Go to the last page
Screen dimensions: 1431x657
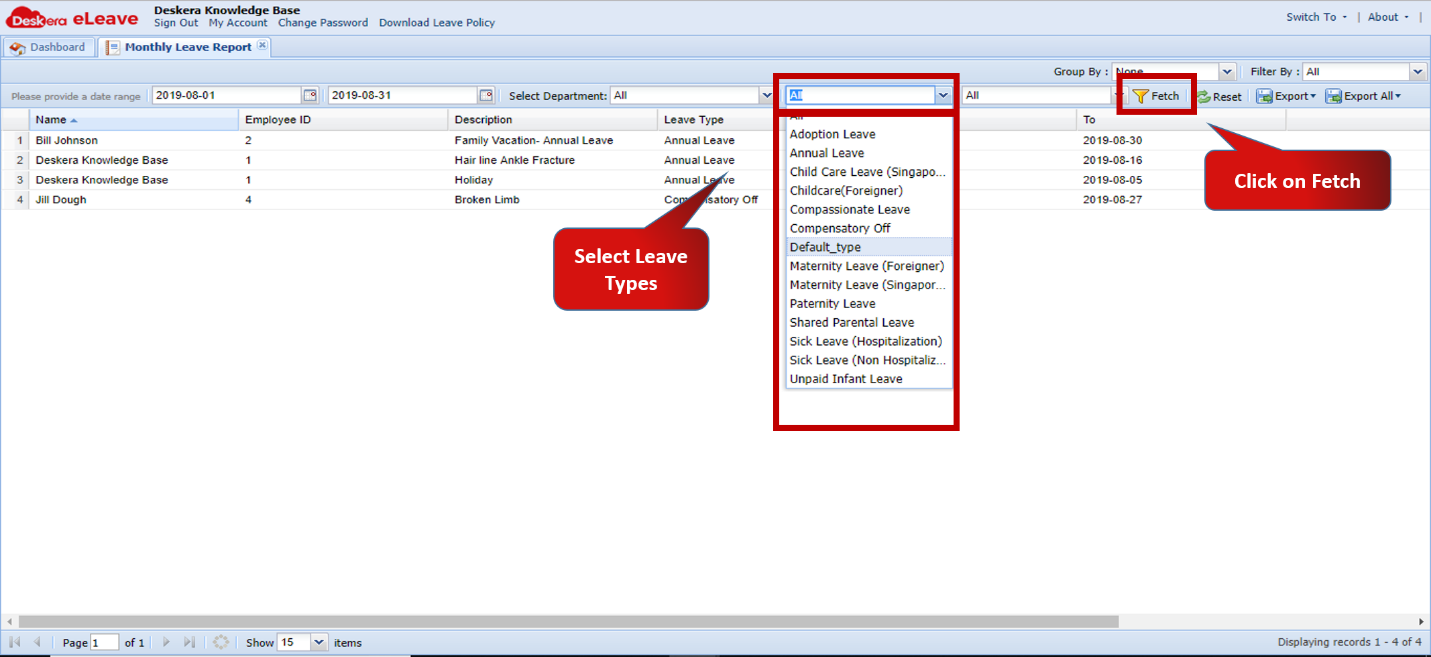190,642
